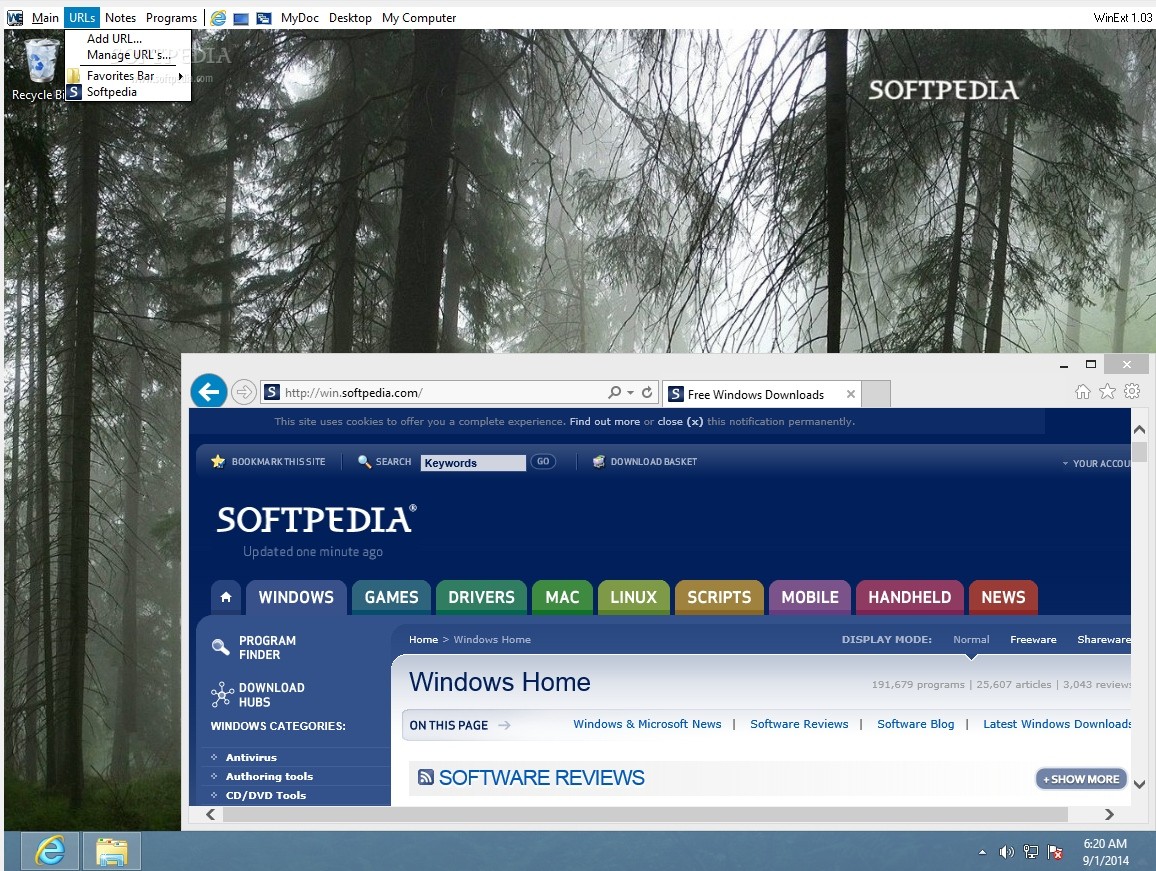Click the Find out more cookie link
The width and height of the screenshot is (1156, 871).
click(x=605, y=422)
